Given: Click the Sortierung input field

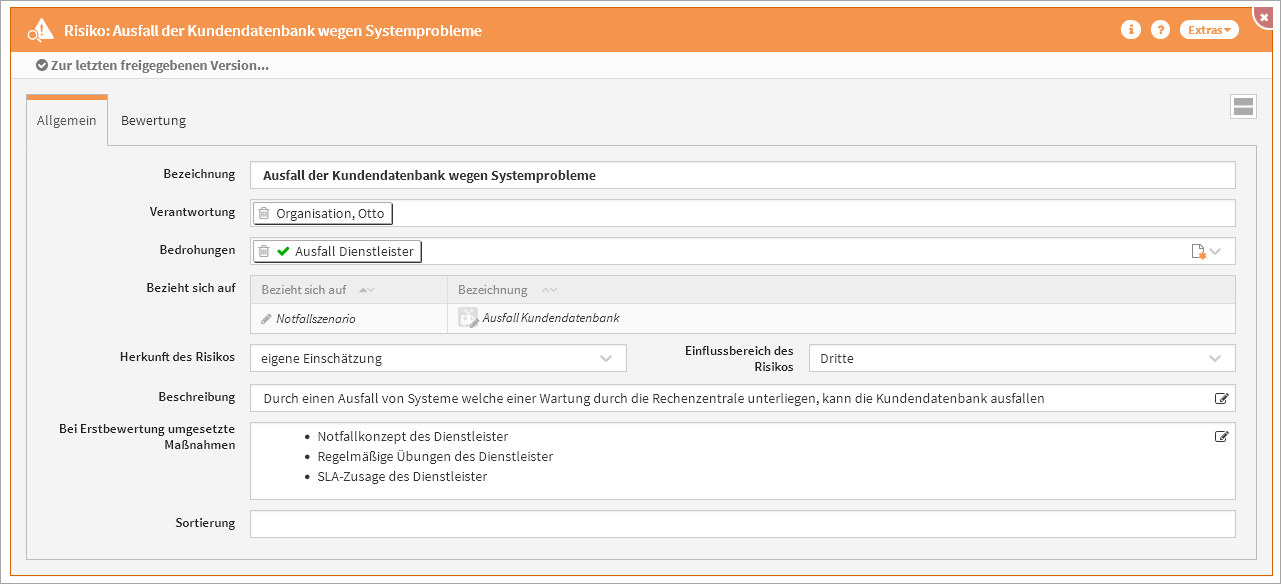Looking at the screenshot, I should [x=742, y=524].
